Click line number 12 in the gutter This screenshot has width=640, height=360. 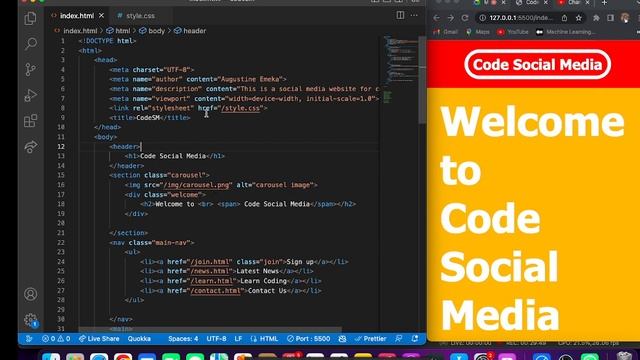[60, 147]
